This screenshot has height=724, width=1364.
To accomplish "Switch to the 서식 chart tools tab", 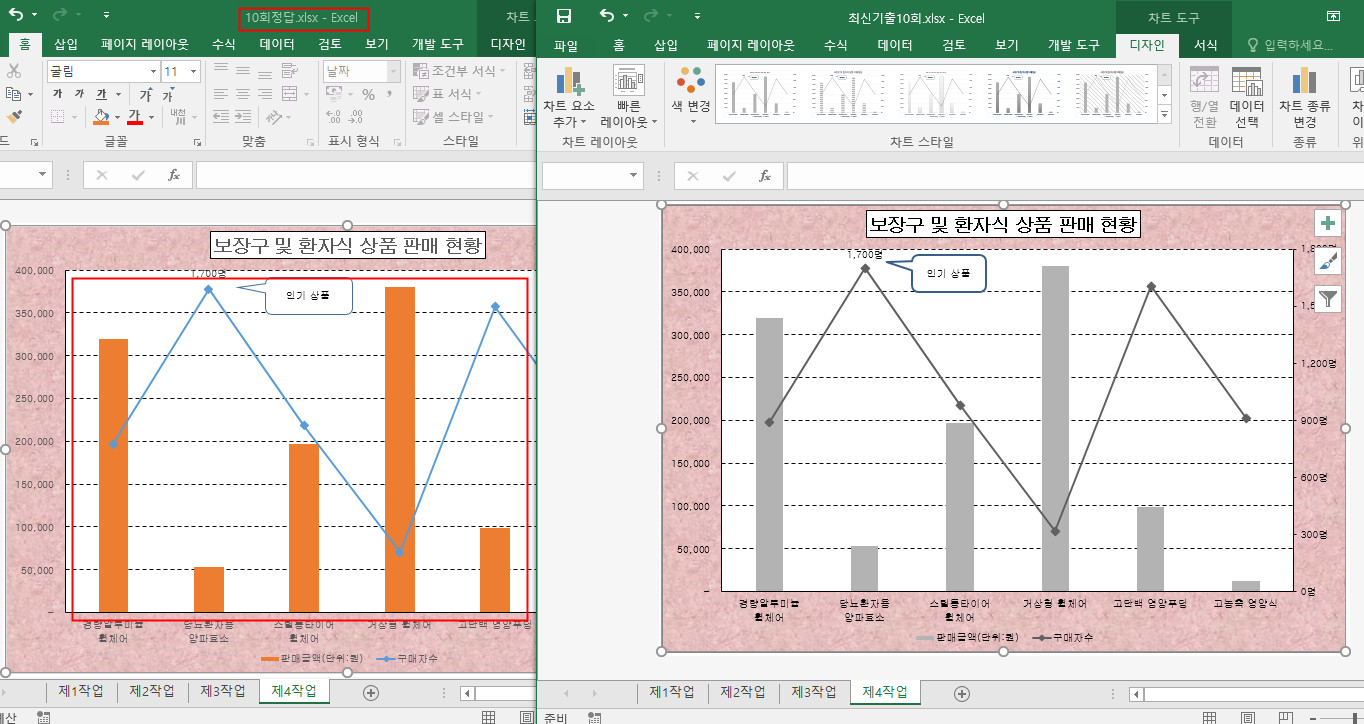I will point(1206,45).
